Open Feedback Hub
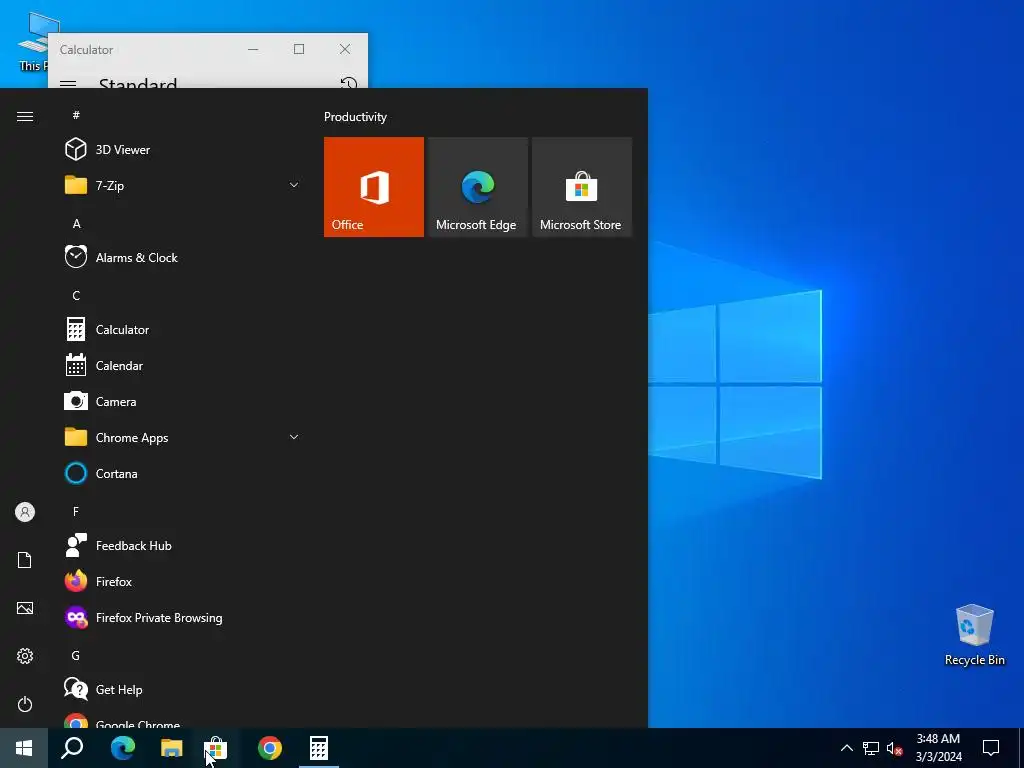Screen dimensions: 1024x768 pos(183,545)
